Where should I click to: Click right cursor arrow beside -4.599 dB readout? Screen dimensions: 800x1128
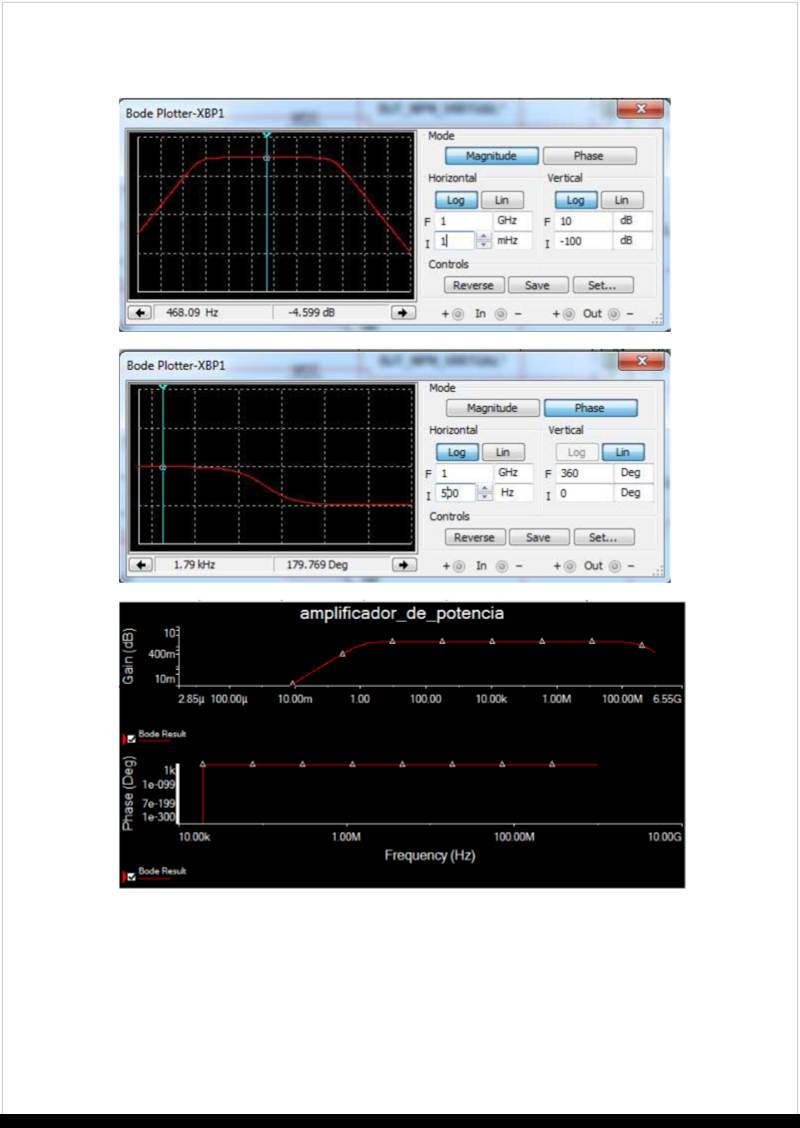tap(402, 313)
